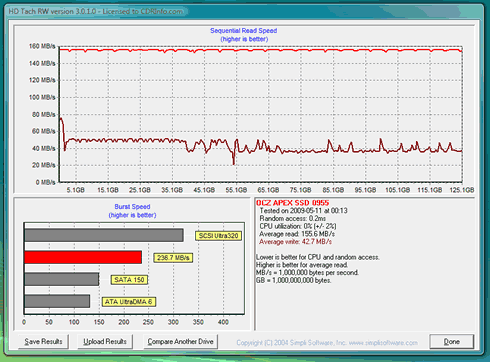
Task: Open Compare Another Drive
Action: pyautogui.click(x=180, y=342)
